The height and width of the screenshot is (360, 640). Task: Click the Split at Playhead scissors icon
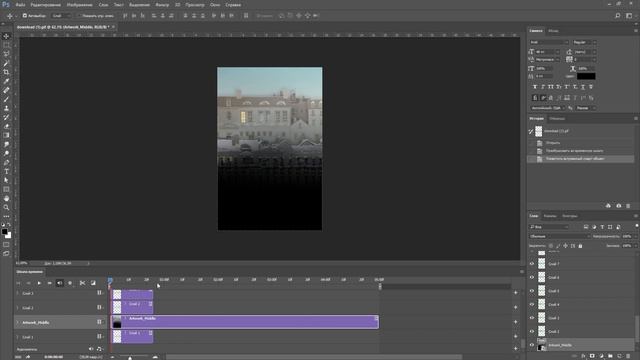tap(82, 283)
